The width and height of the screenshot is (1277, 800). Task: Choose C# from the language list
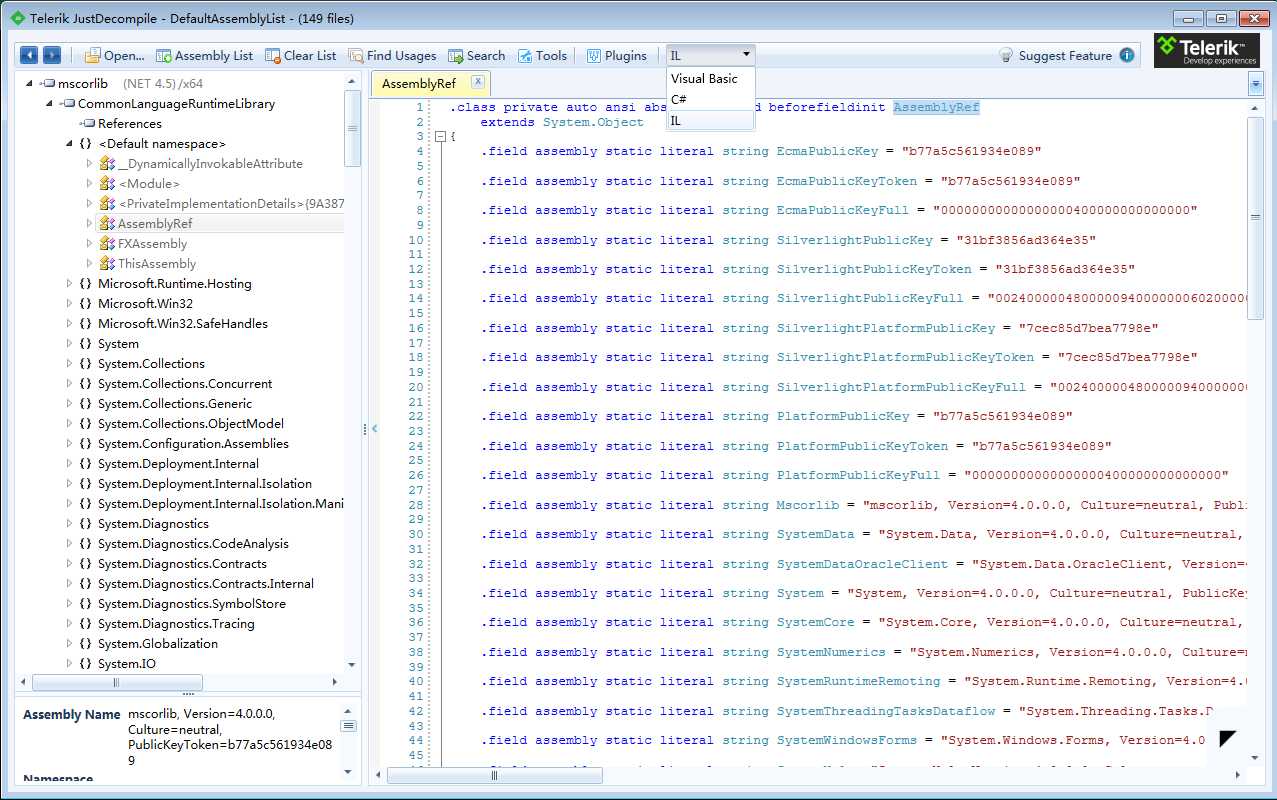click(710, 99)
